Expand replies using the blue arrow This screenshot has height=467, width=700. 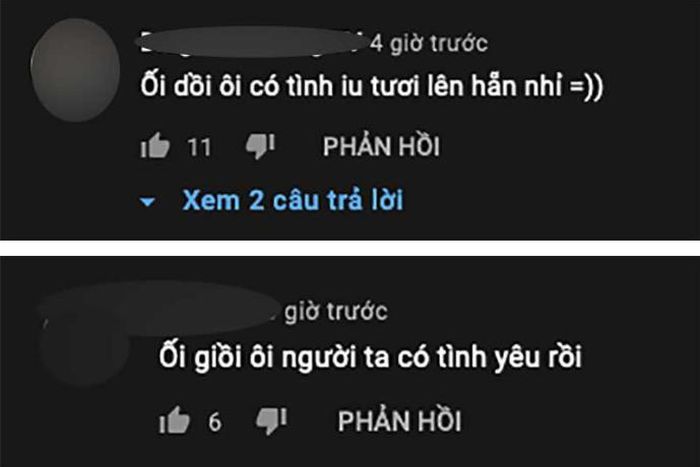[147, 202]
